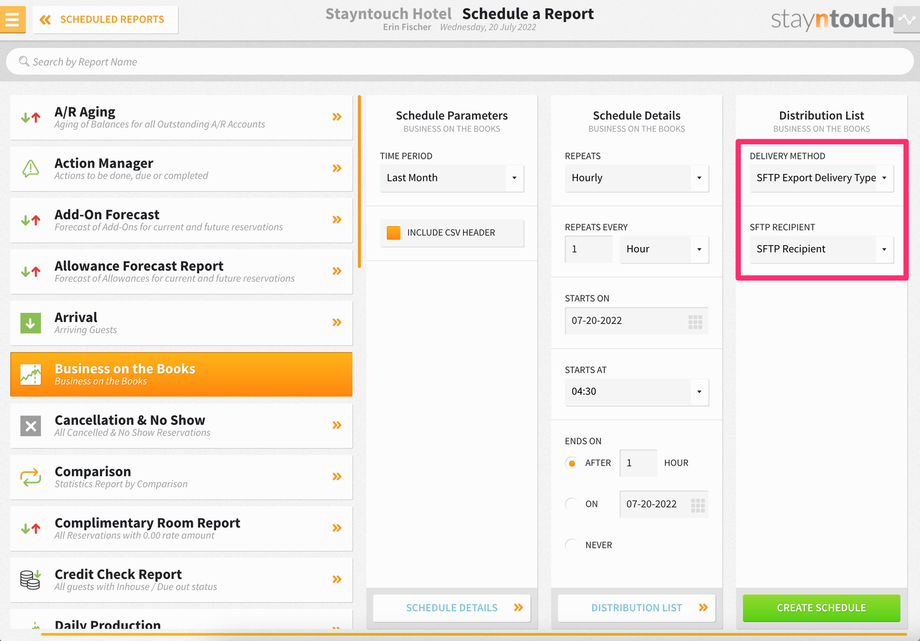The image size is (920, 641).
Task: Click the Erin Fischer user name
Action: tap(407, 27)
